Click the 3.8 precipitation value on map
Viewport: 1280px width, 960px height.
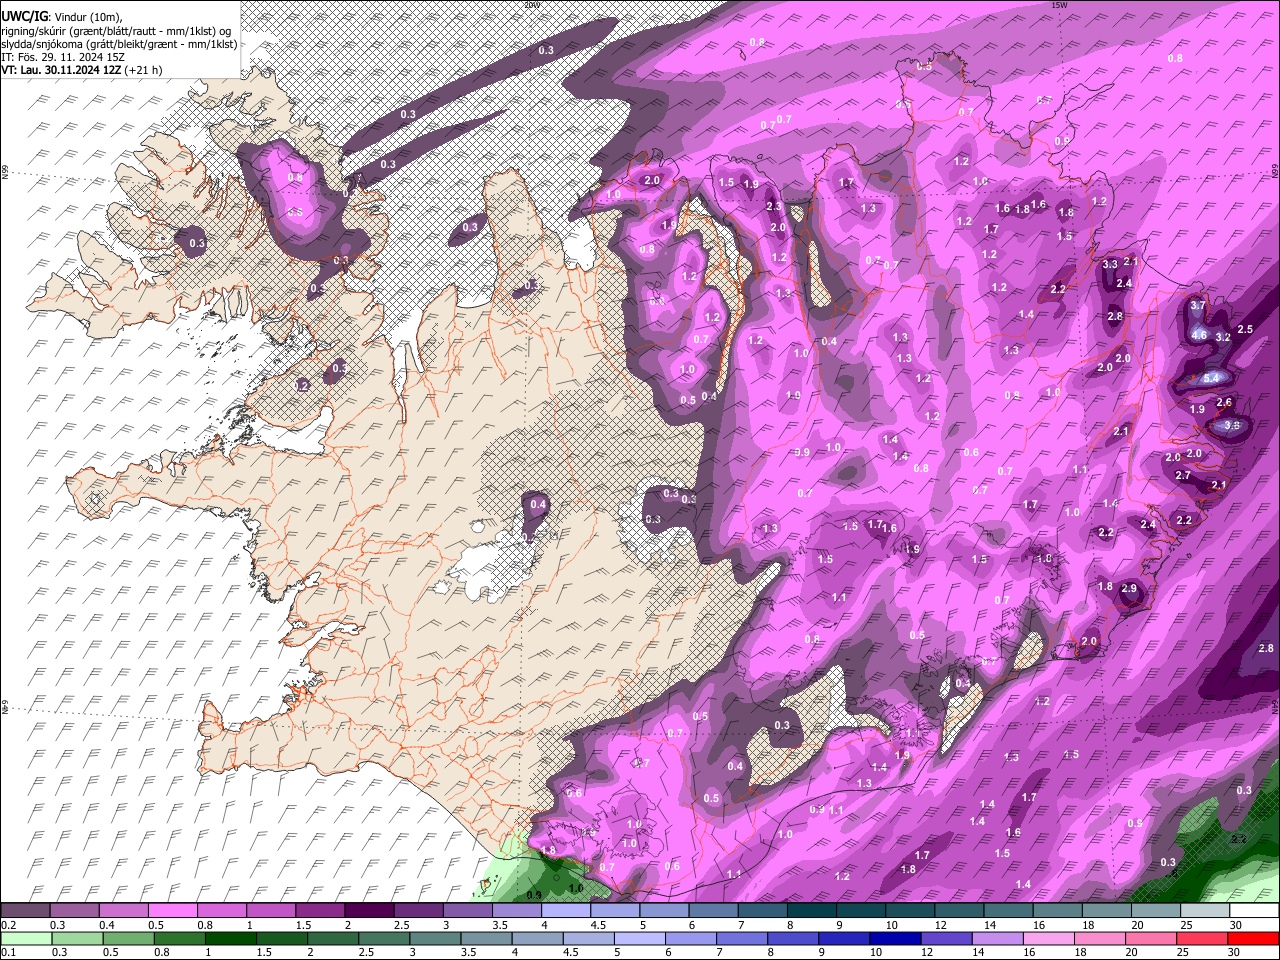tap(1232, 425)
